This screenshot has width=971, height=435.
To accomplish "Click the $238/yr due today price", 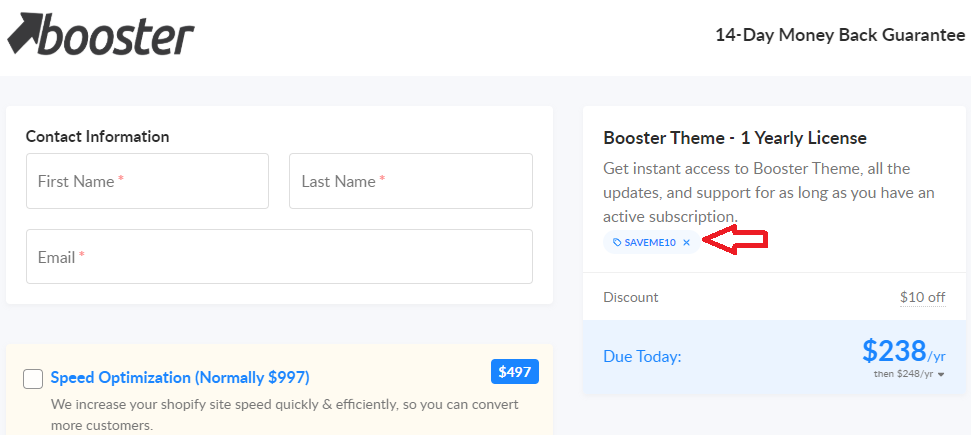I will pyautogui.click(x=904, y=351).
